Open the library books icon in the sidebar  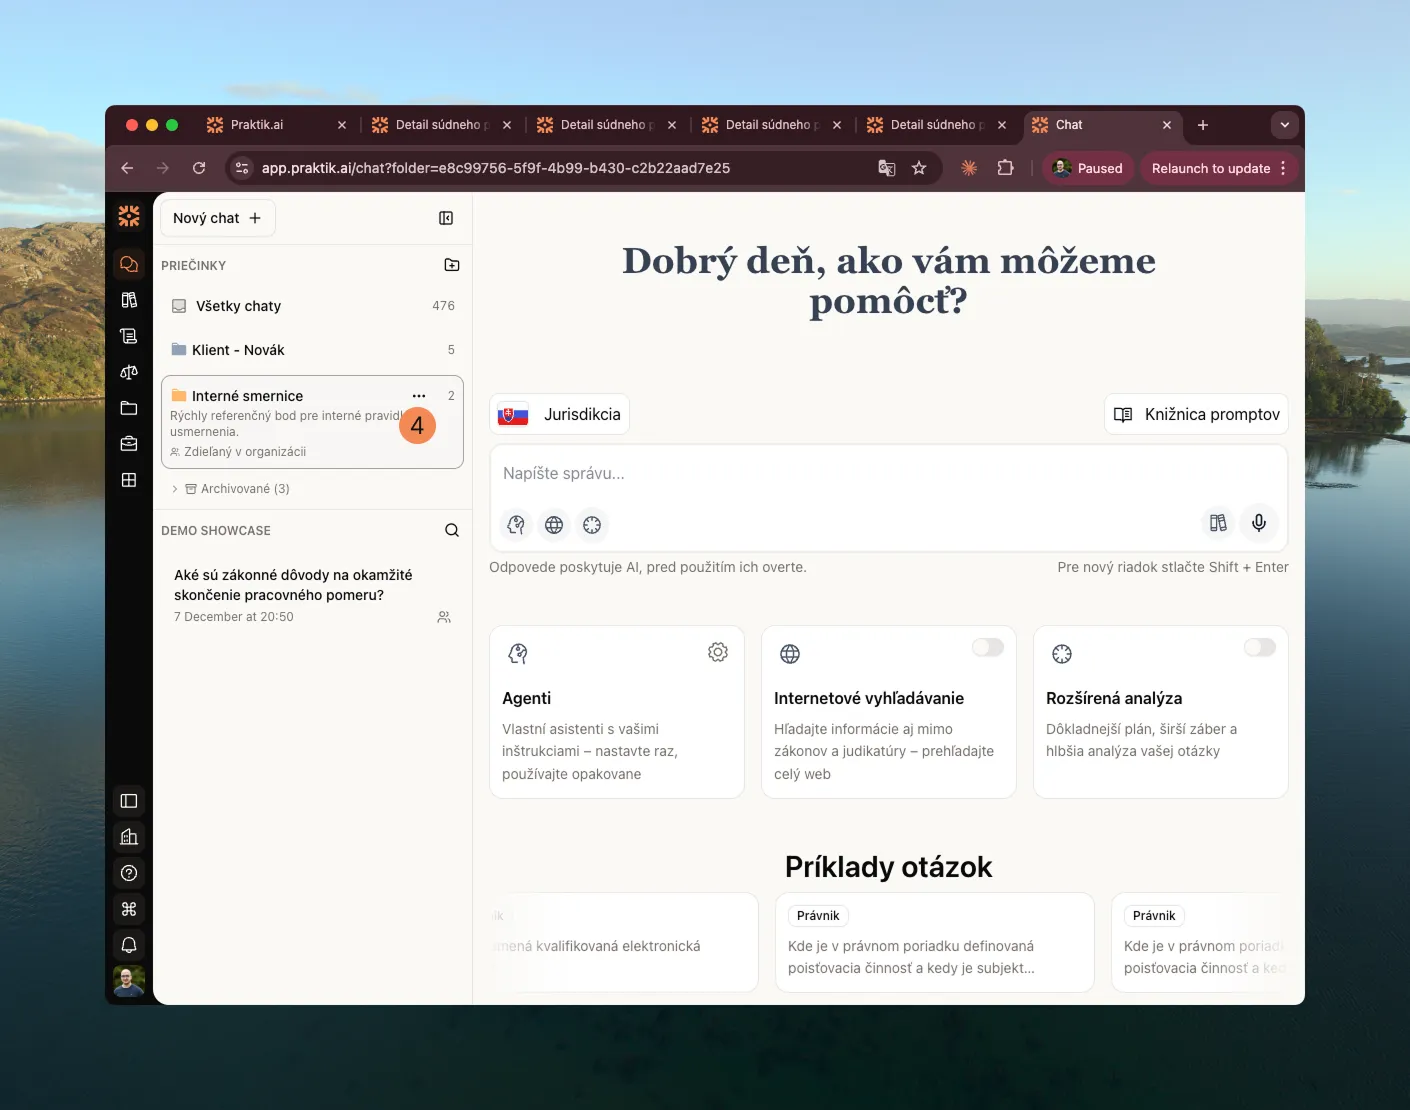coord(128,299)
